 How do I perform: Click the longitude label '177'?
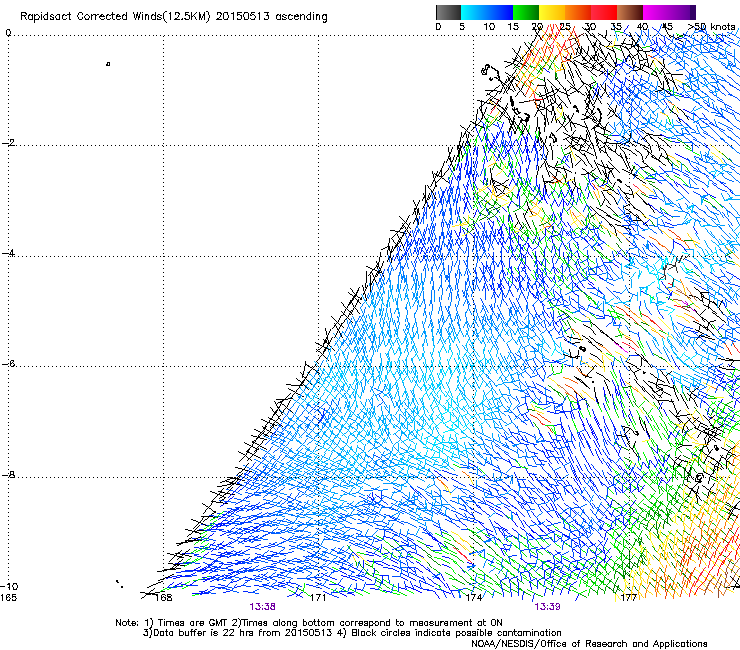coord(629,598)
